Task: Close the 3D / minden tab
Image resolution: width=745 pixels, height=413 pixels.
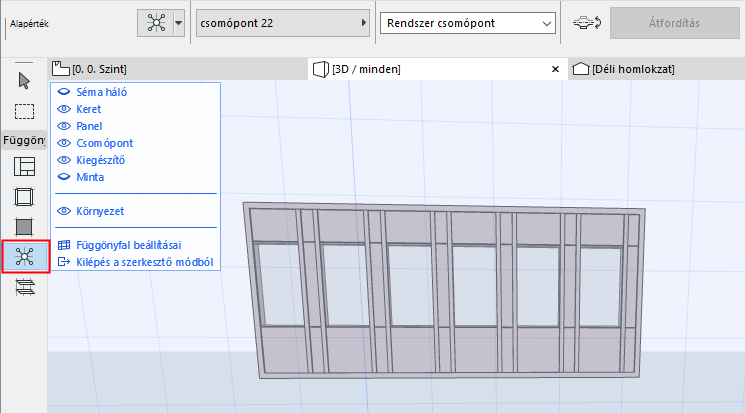Action: pyautogui.click(x=555, y=69)
